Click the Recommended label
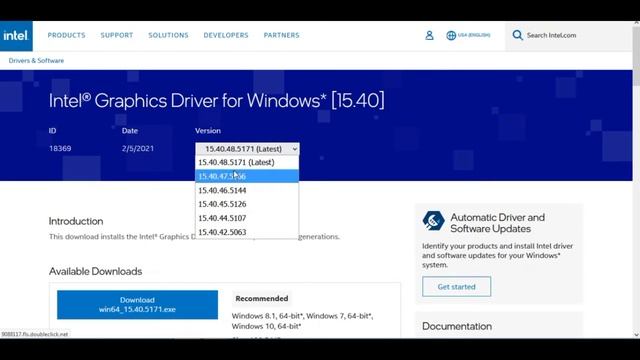The image size is (640, 360). pos(262,298)
